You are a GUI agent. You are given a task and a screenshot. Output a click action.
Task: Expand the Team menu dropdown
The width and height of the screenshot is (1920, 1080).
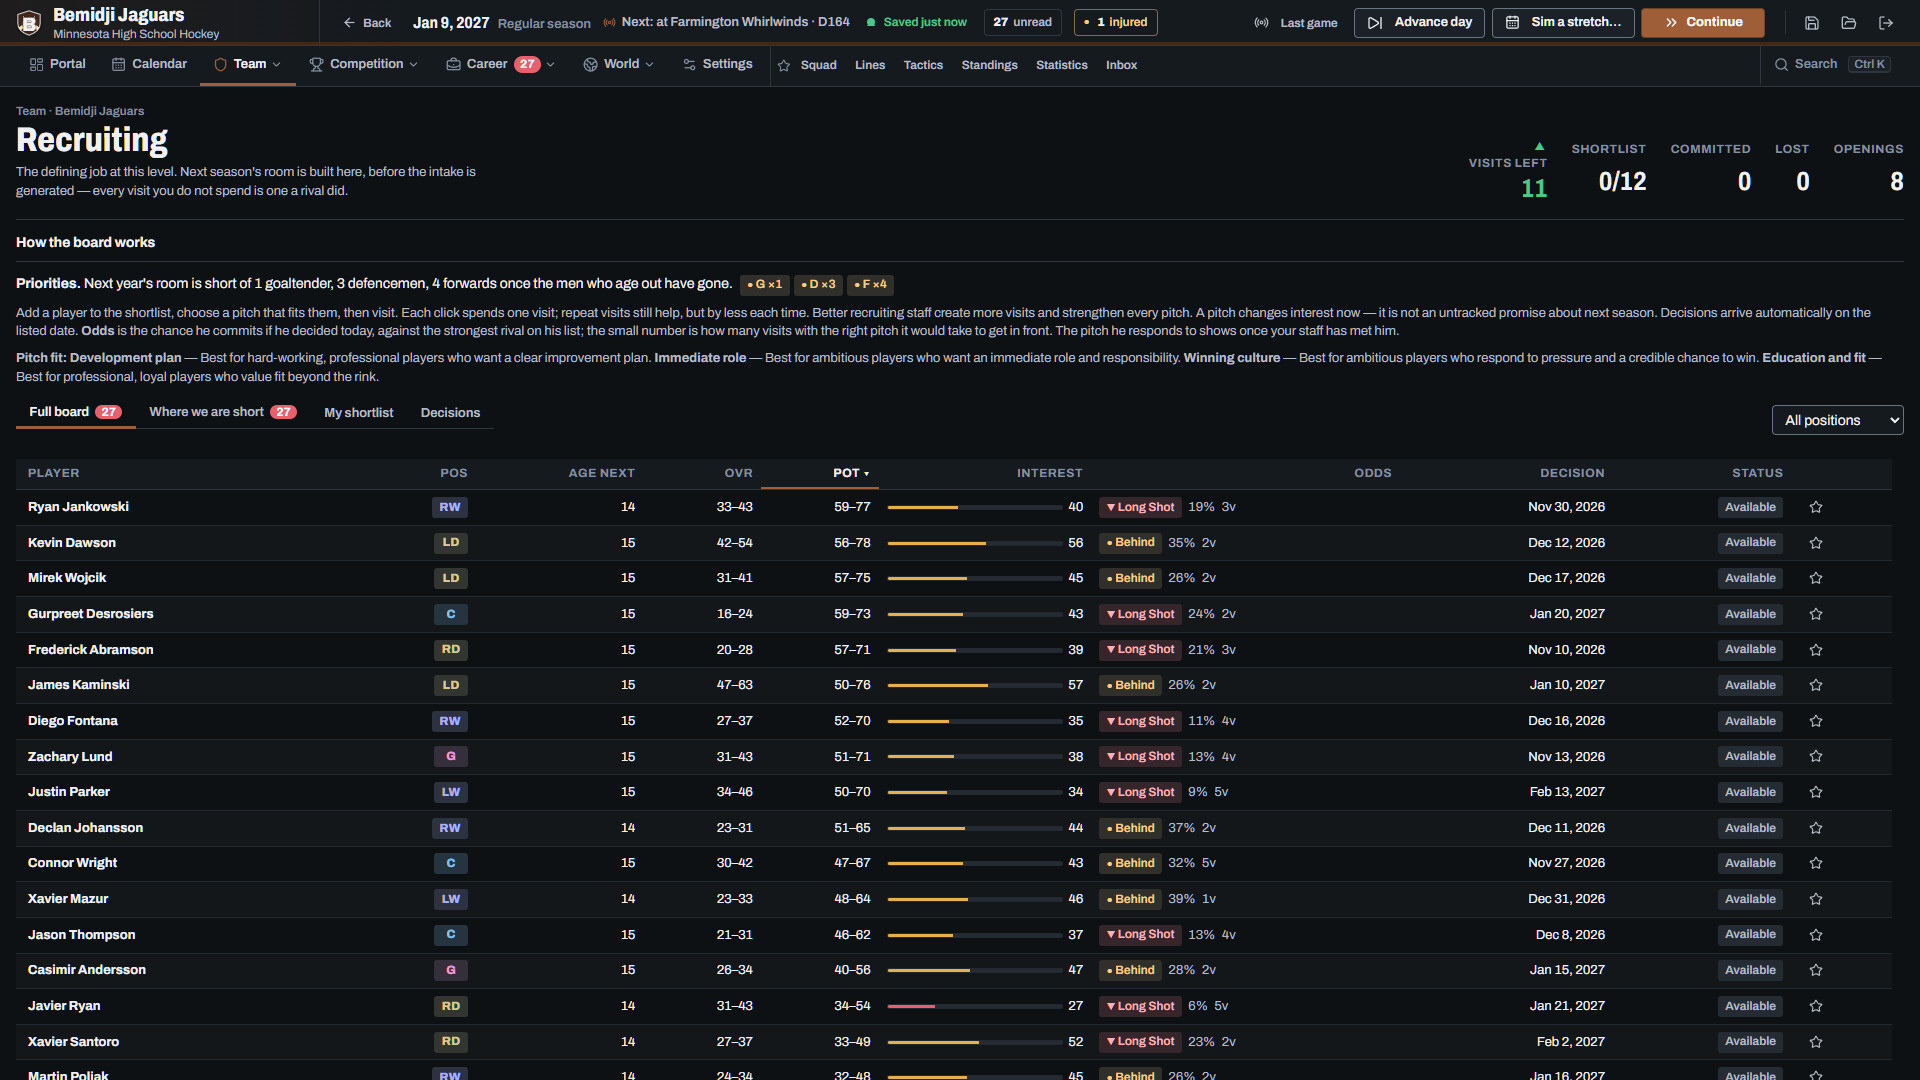click(248, 64)
